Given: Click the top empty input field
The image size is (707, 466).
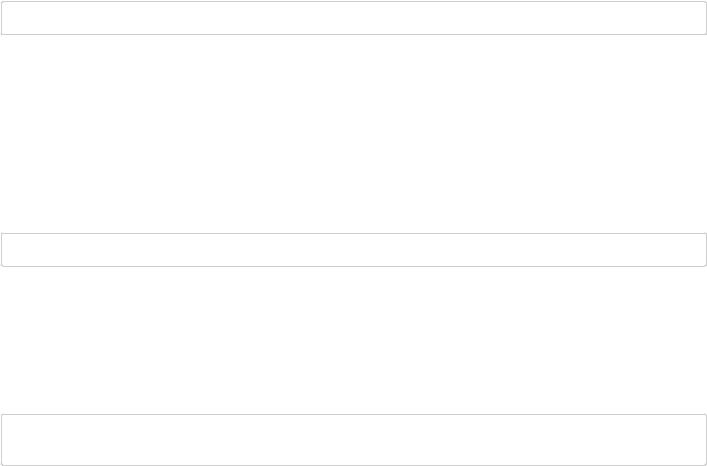Looking at the screenshot, I should click(x=354, y=18).
